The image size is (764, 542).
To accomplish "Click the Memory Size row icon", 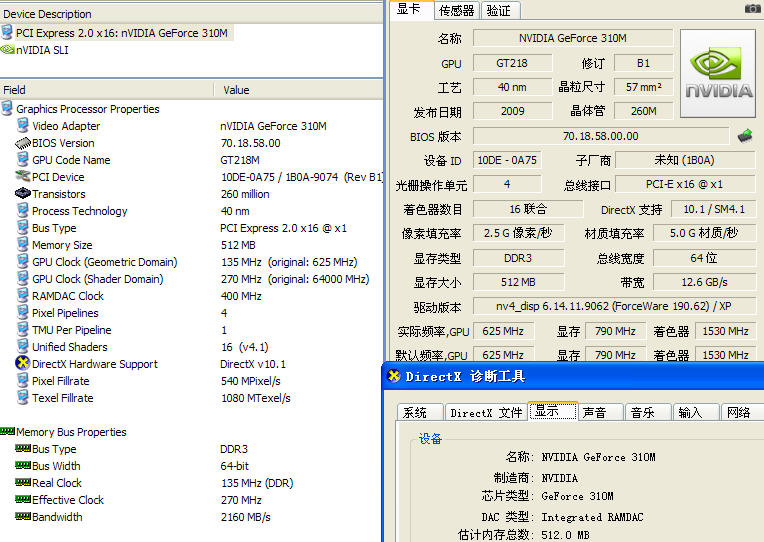I will click(22, 245).
